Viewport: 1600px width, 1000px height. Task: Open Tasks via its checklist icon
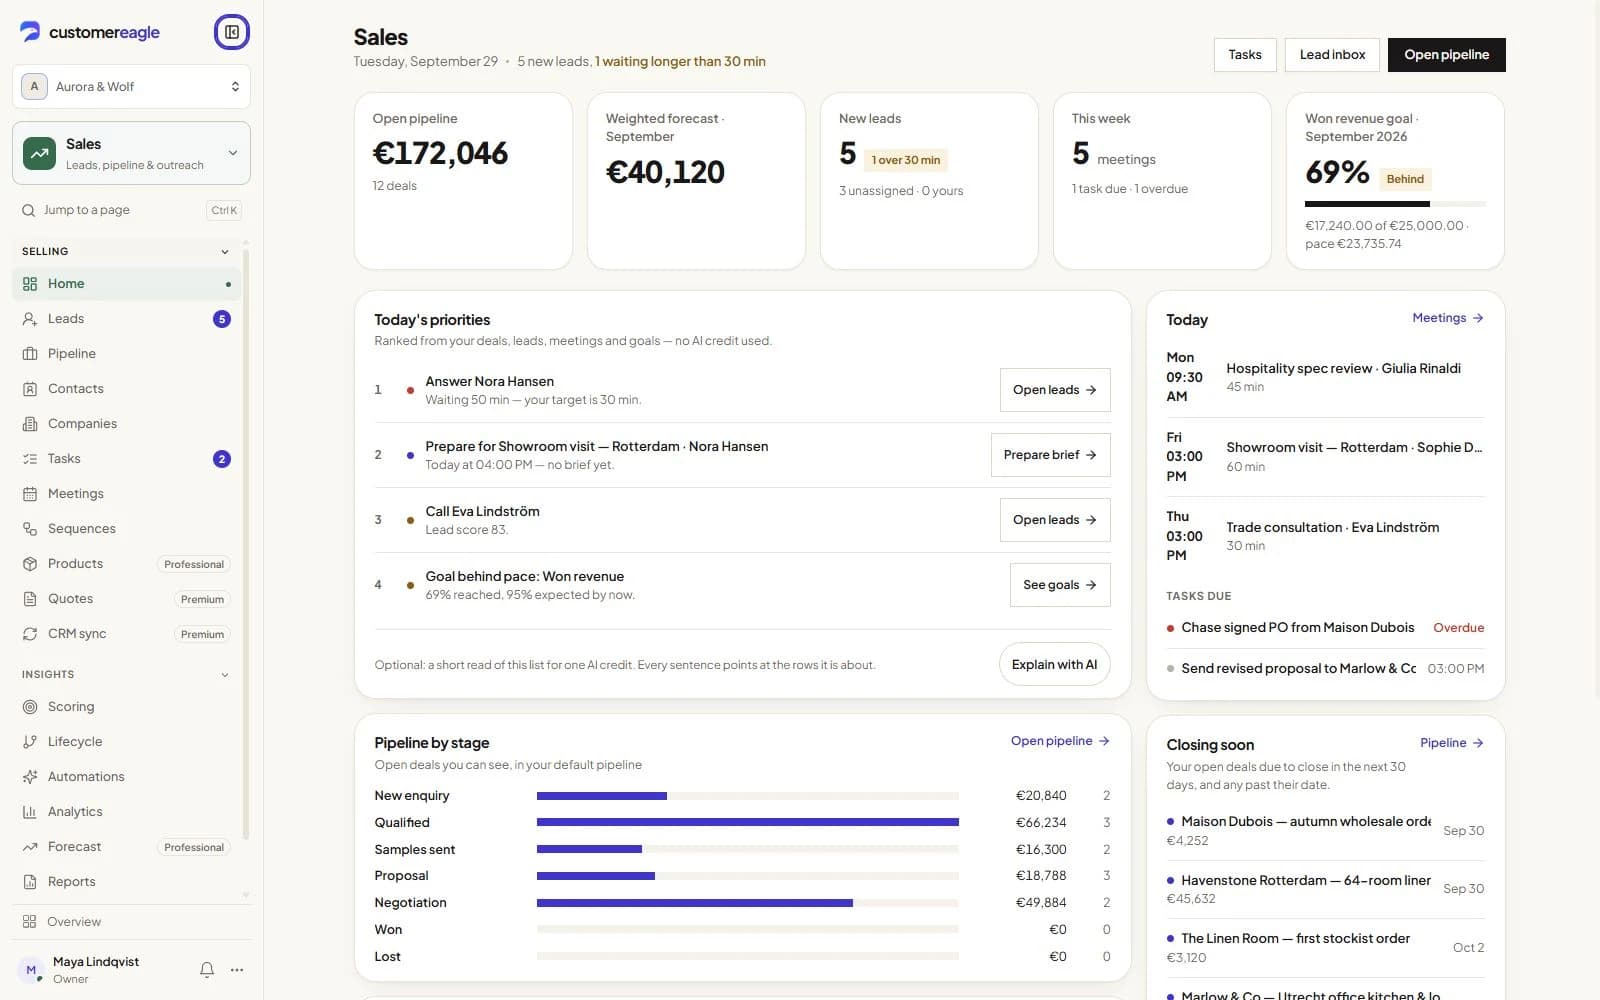(x=30, y=459)
